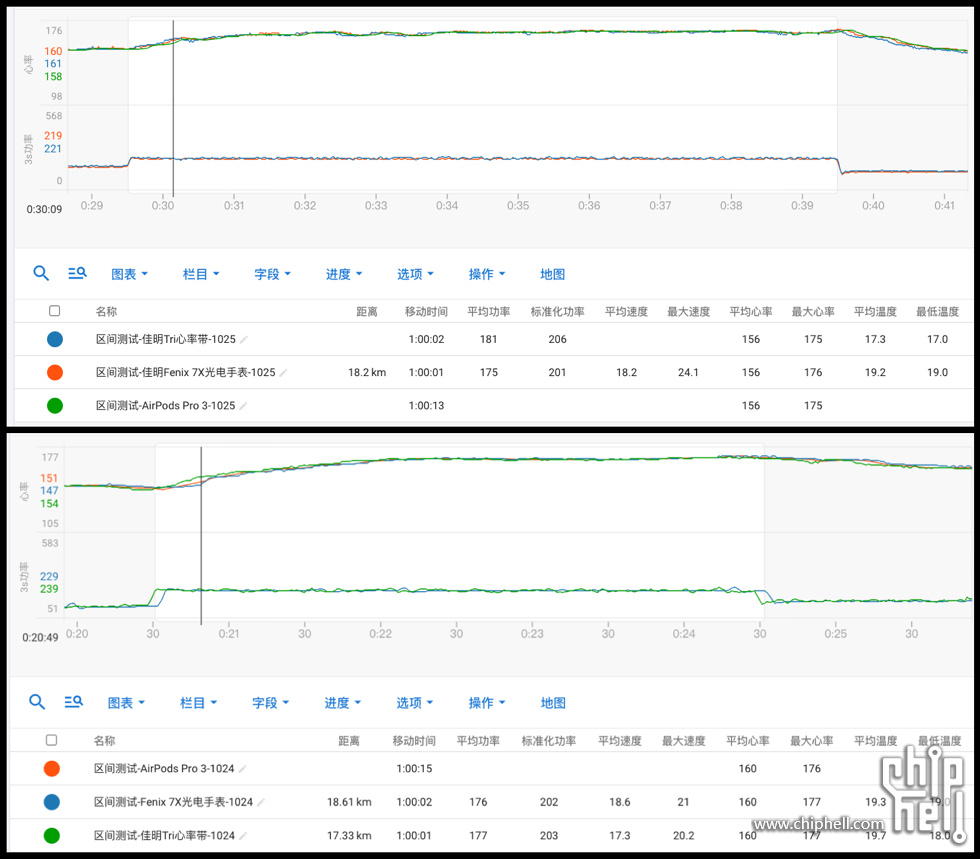Select row name 区间测试-佳明Fenix 7X光电手表-1025
The image size is (980, 859).
[x=186, y=372]
